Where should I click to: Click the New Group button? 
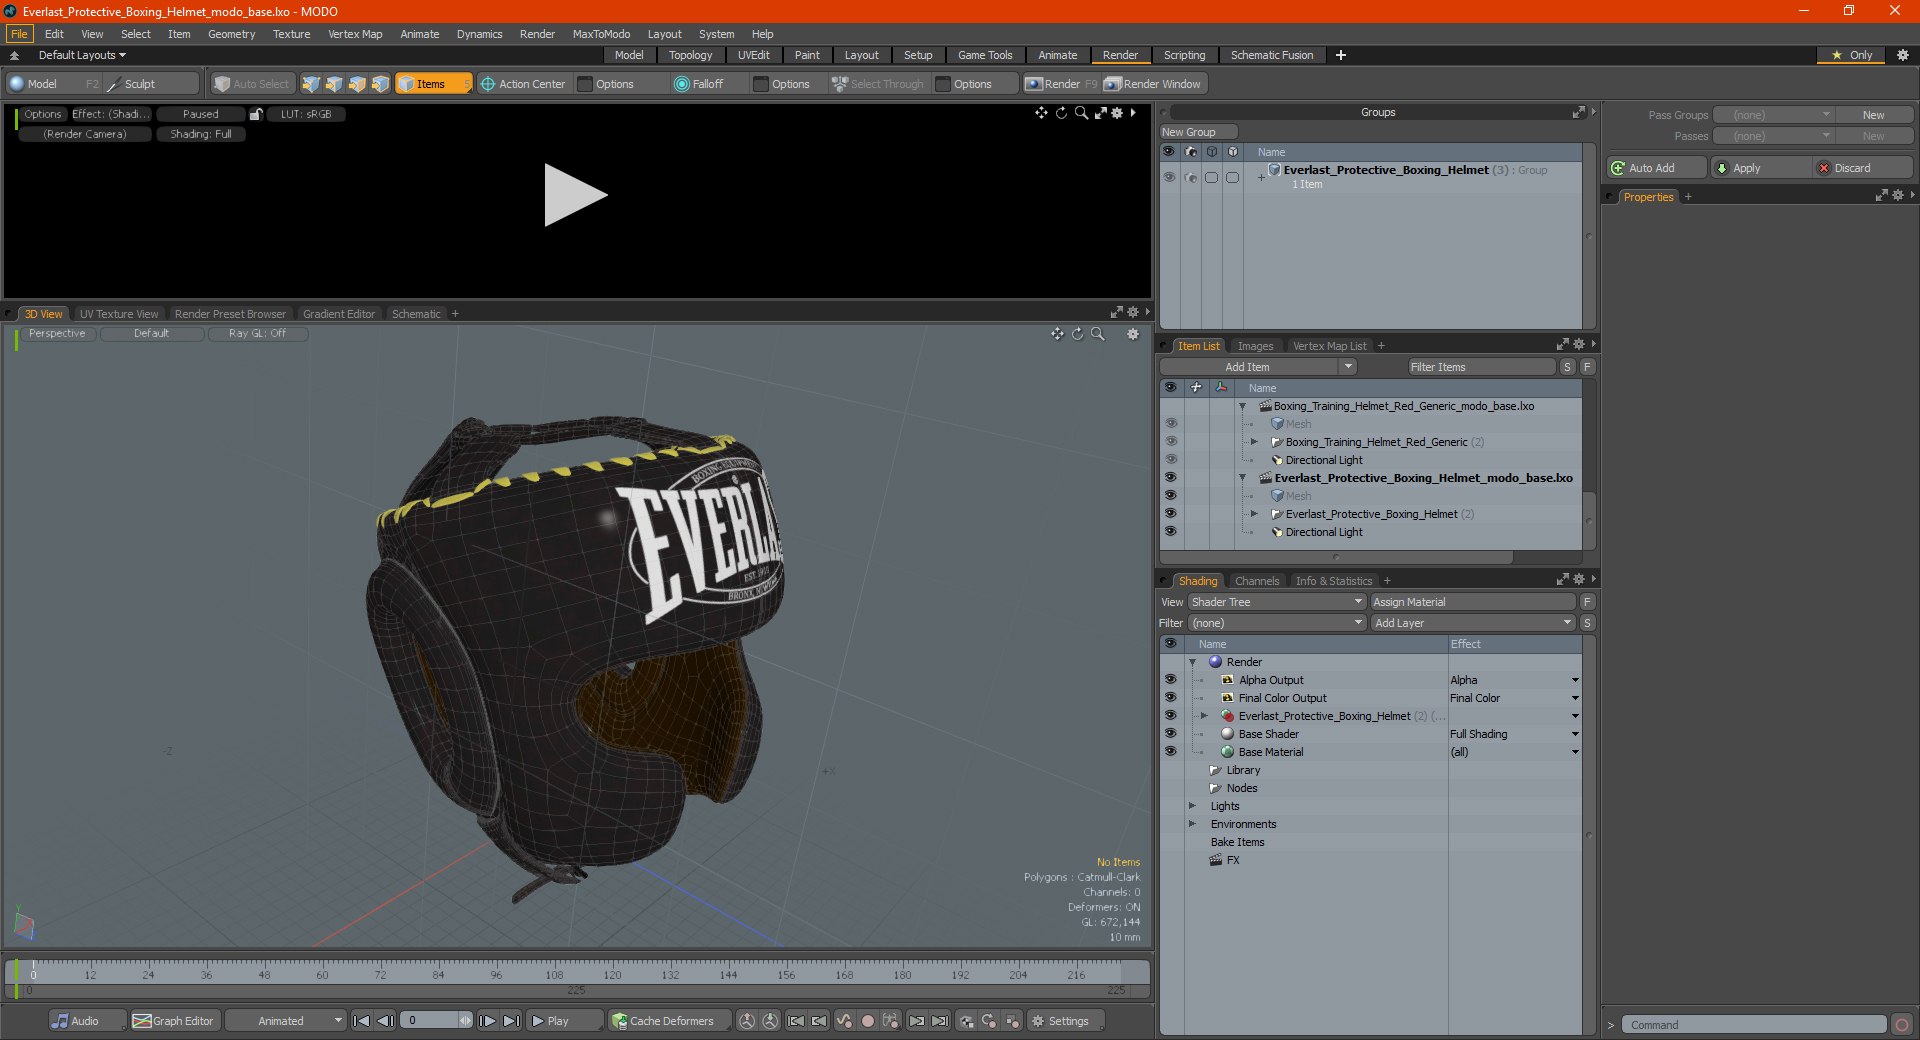[x=1198, y=132]
